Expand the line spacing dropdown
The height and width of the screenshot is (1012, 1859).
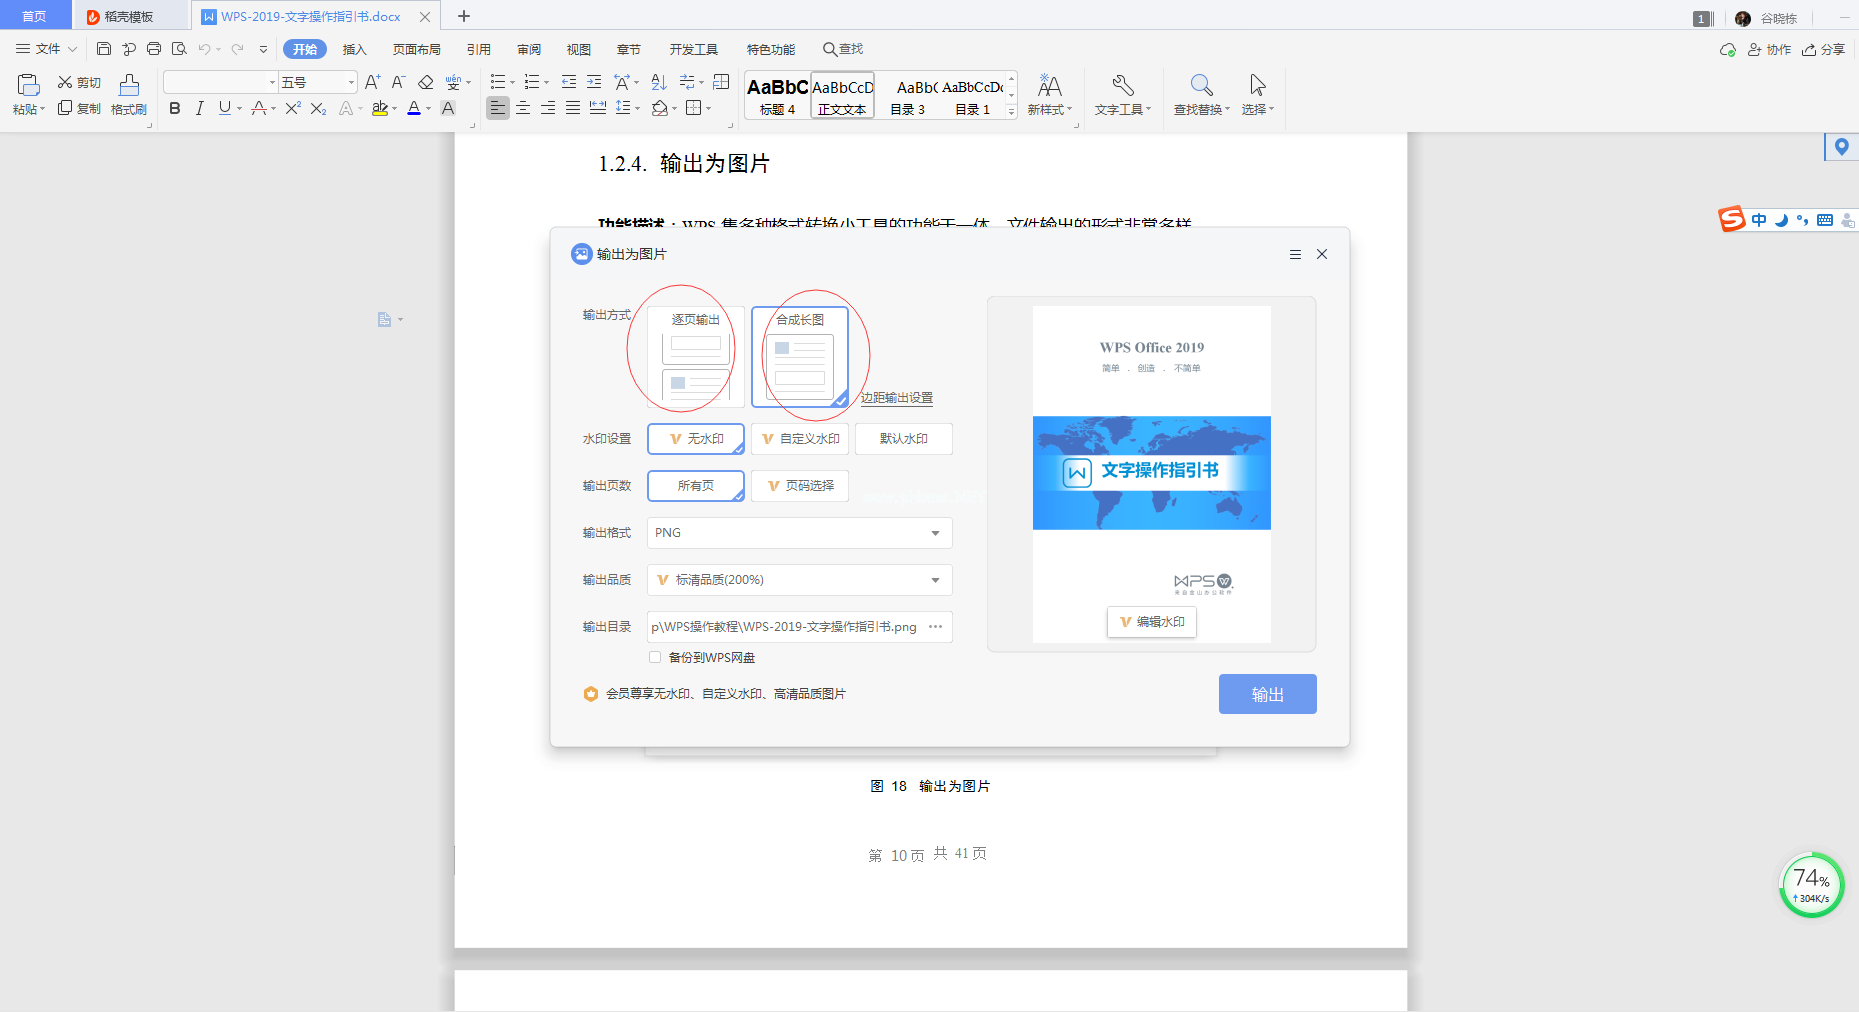click(x=638, y=109)
